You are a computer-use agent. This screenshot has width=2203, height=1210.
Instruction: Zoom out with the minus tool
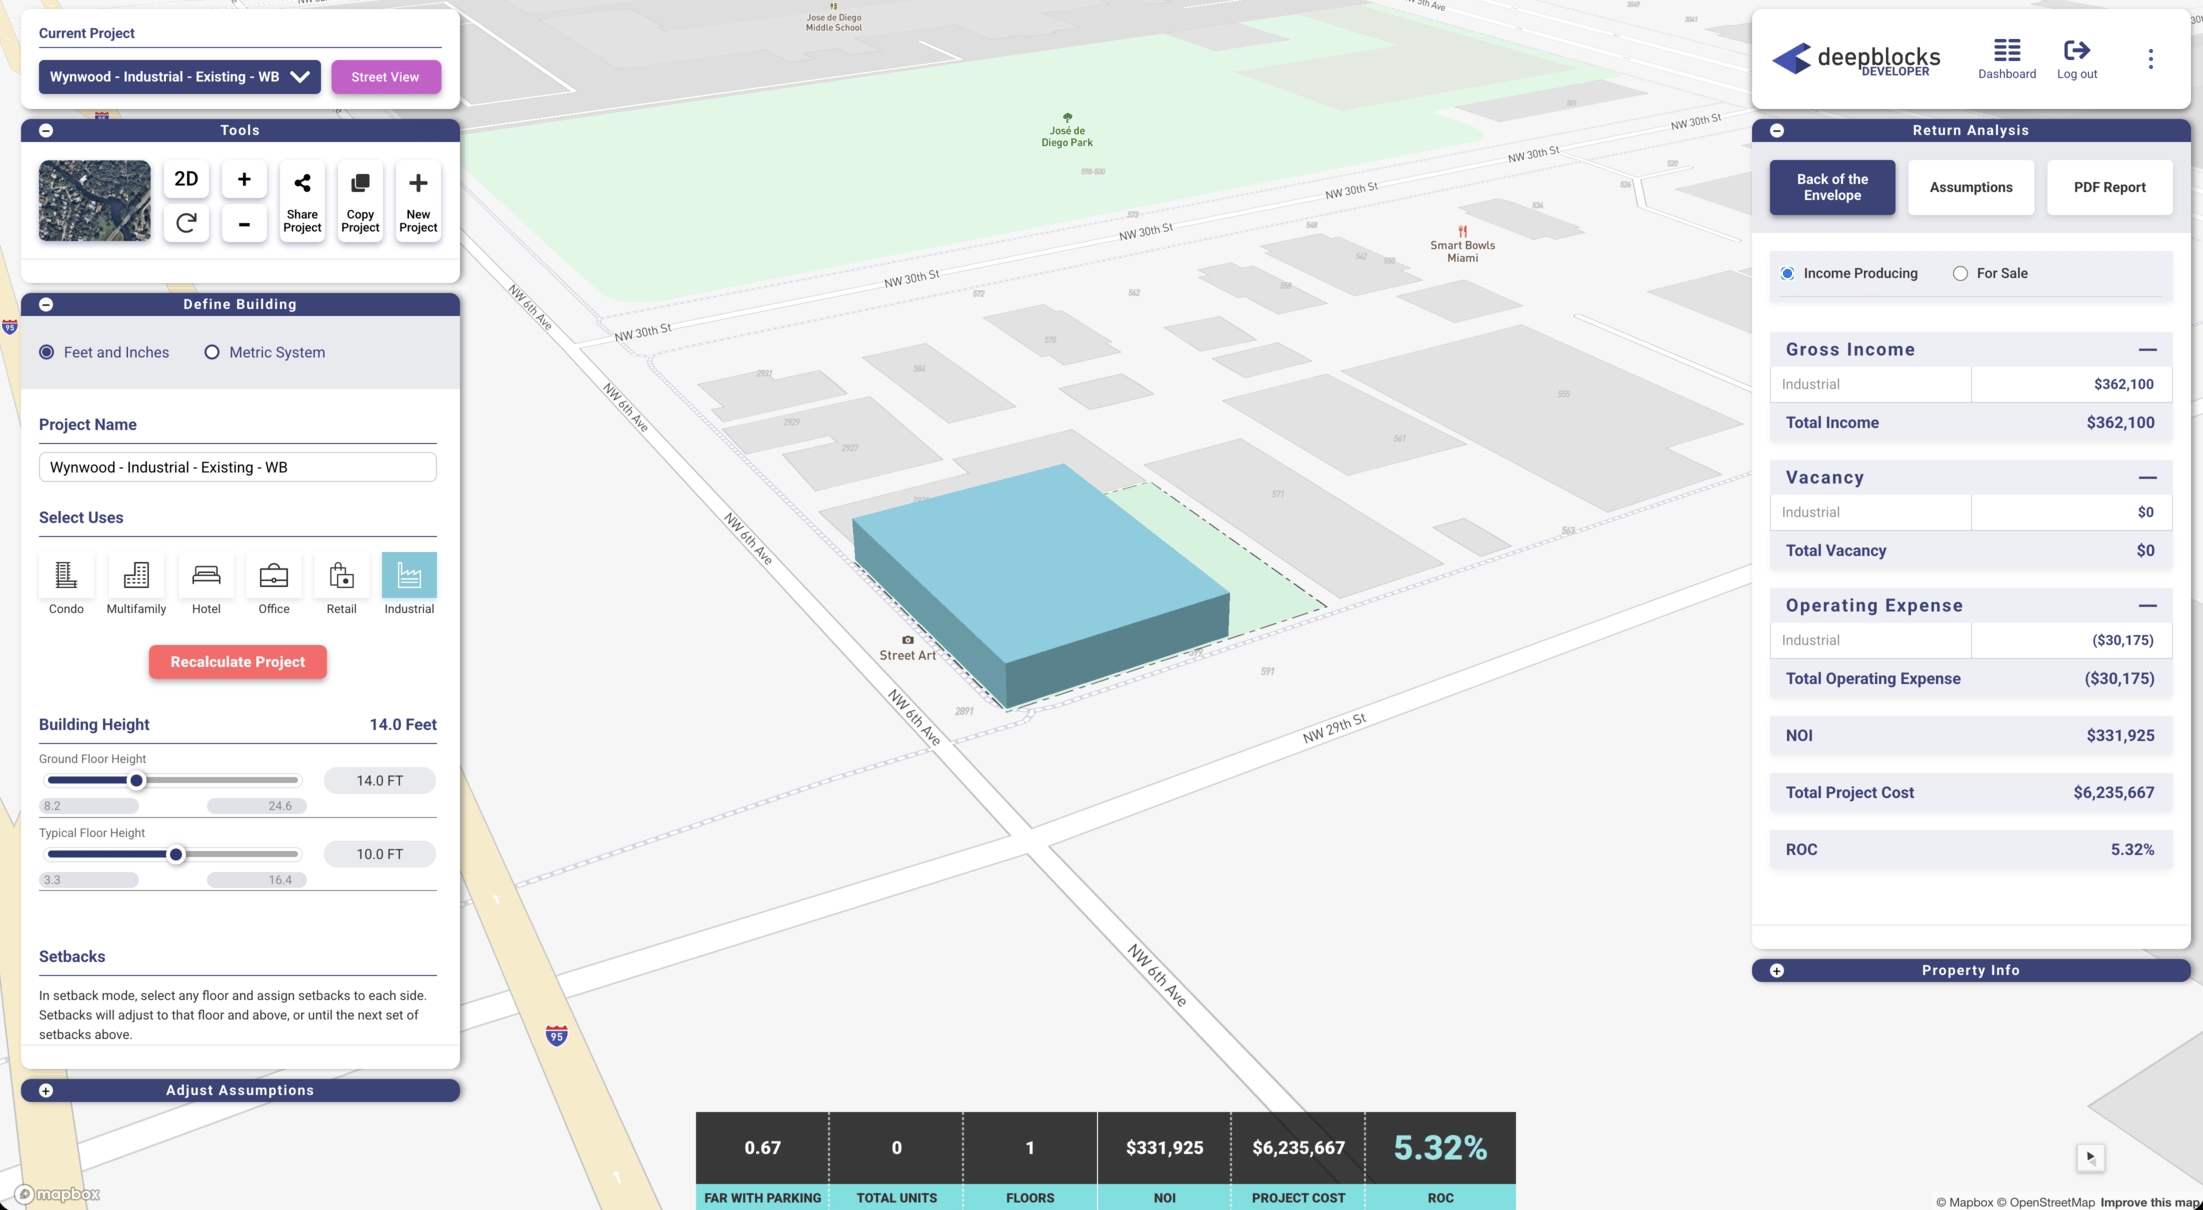244,224
